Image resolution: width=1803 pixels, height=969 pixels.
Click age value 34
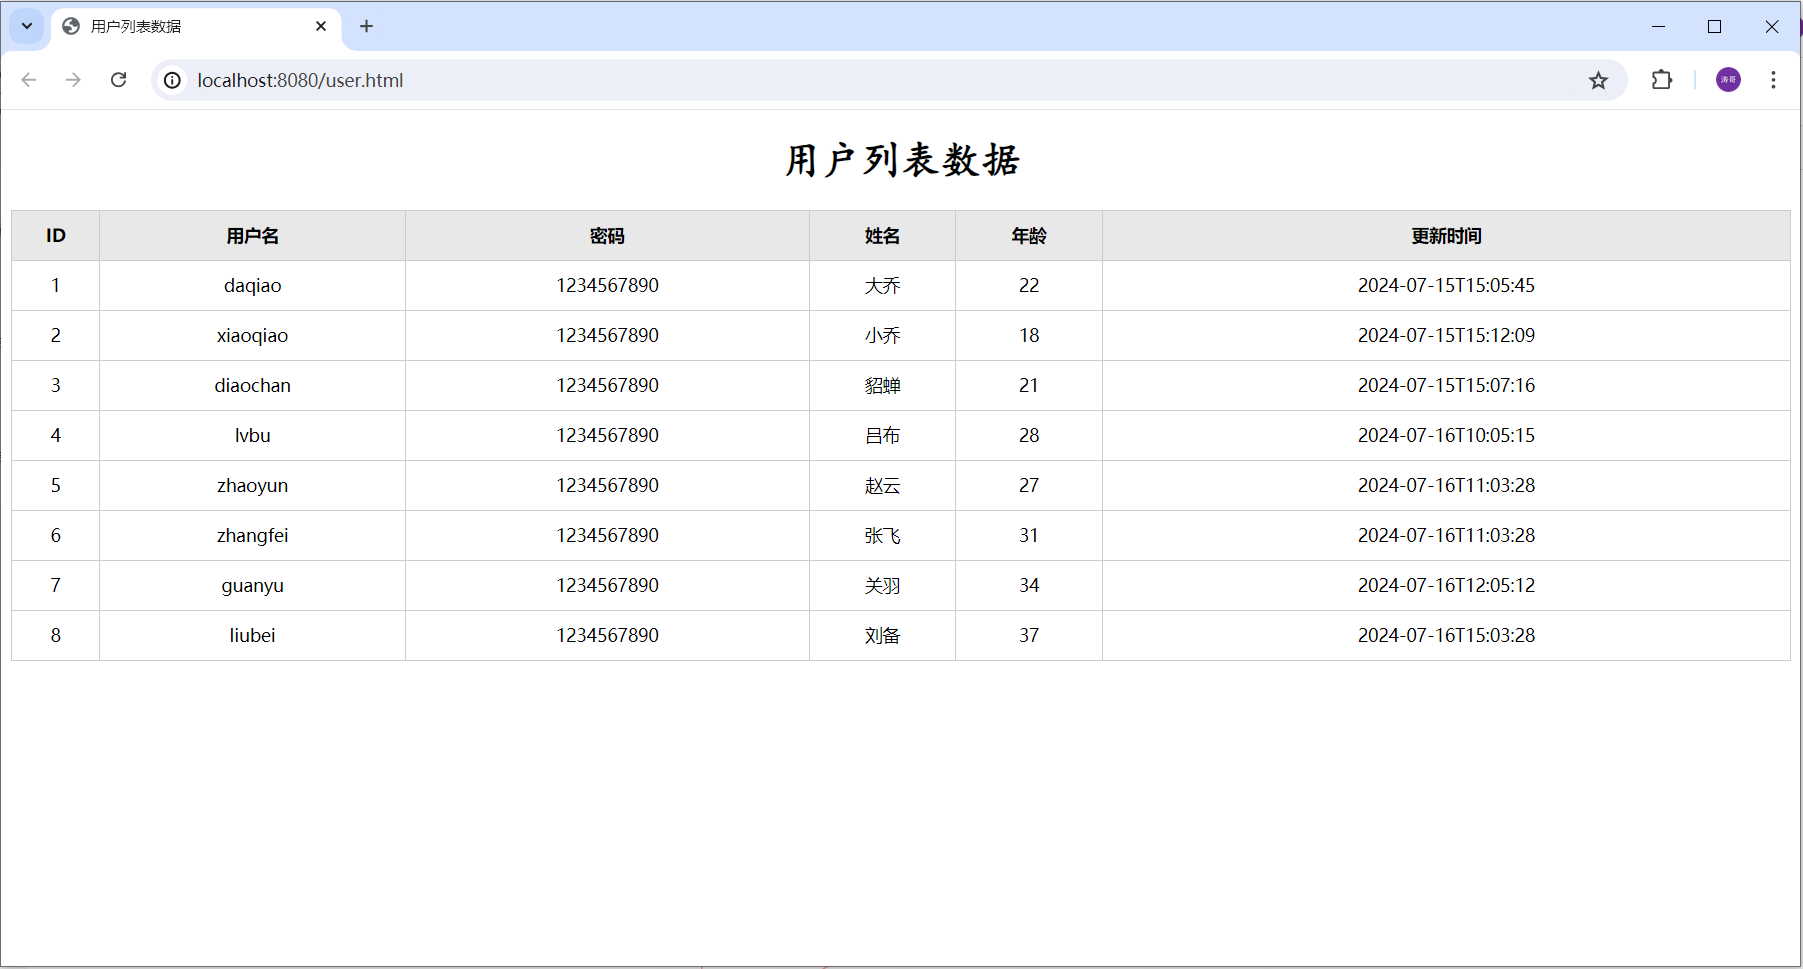pyautogui.click(x=1029, y=586)
